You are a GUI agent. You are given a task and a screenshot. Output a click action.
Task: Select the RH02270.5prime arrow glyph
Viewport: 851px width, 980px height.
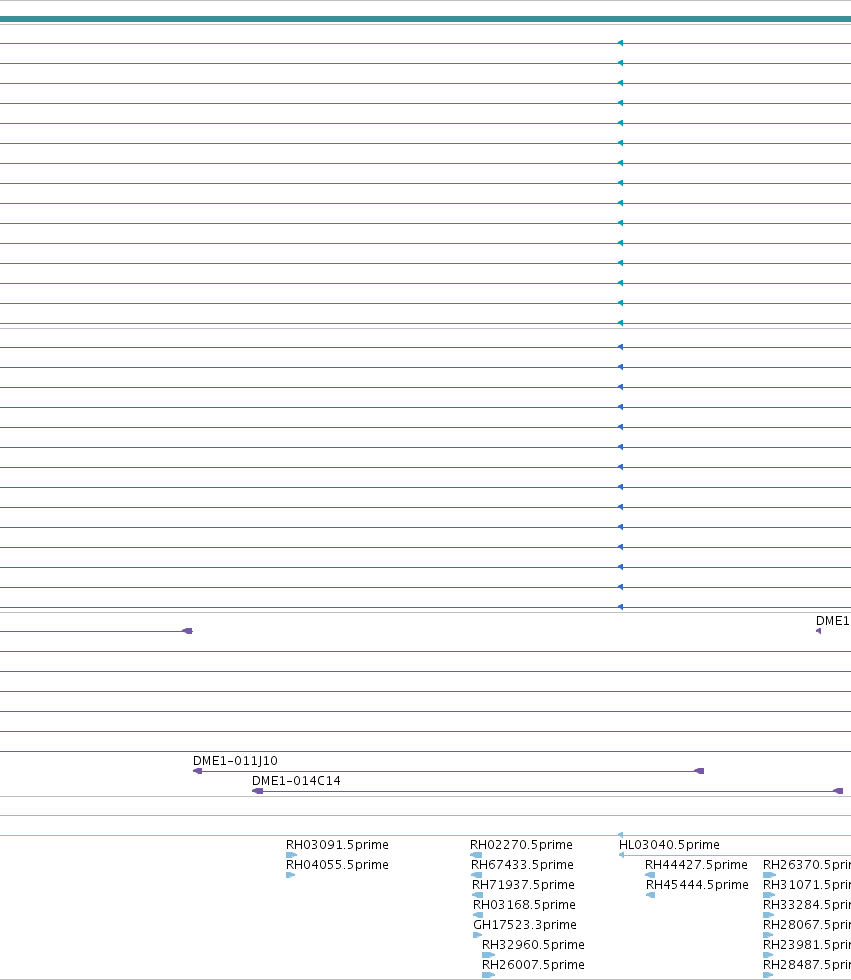pos(476,855)
